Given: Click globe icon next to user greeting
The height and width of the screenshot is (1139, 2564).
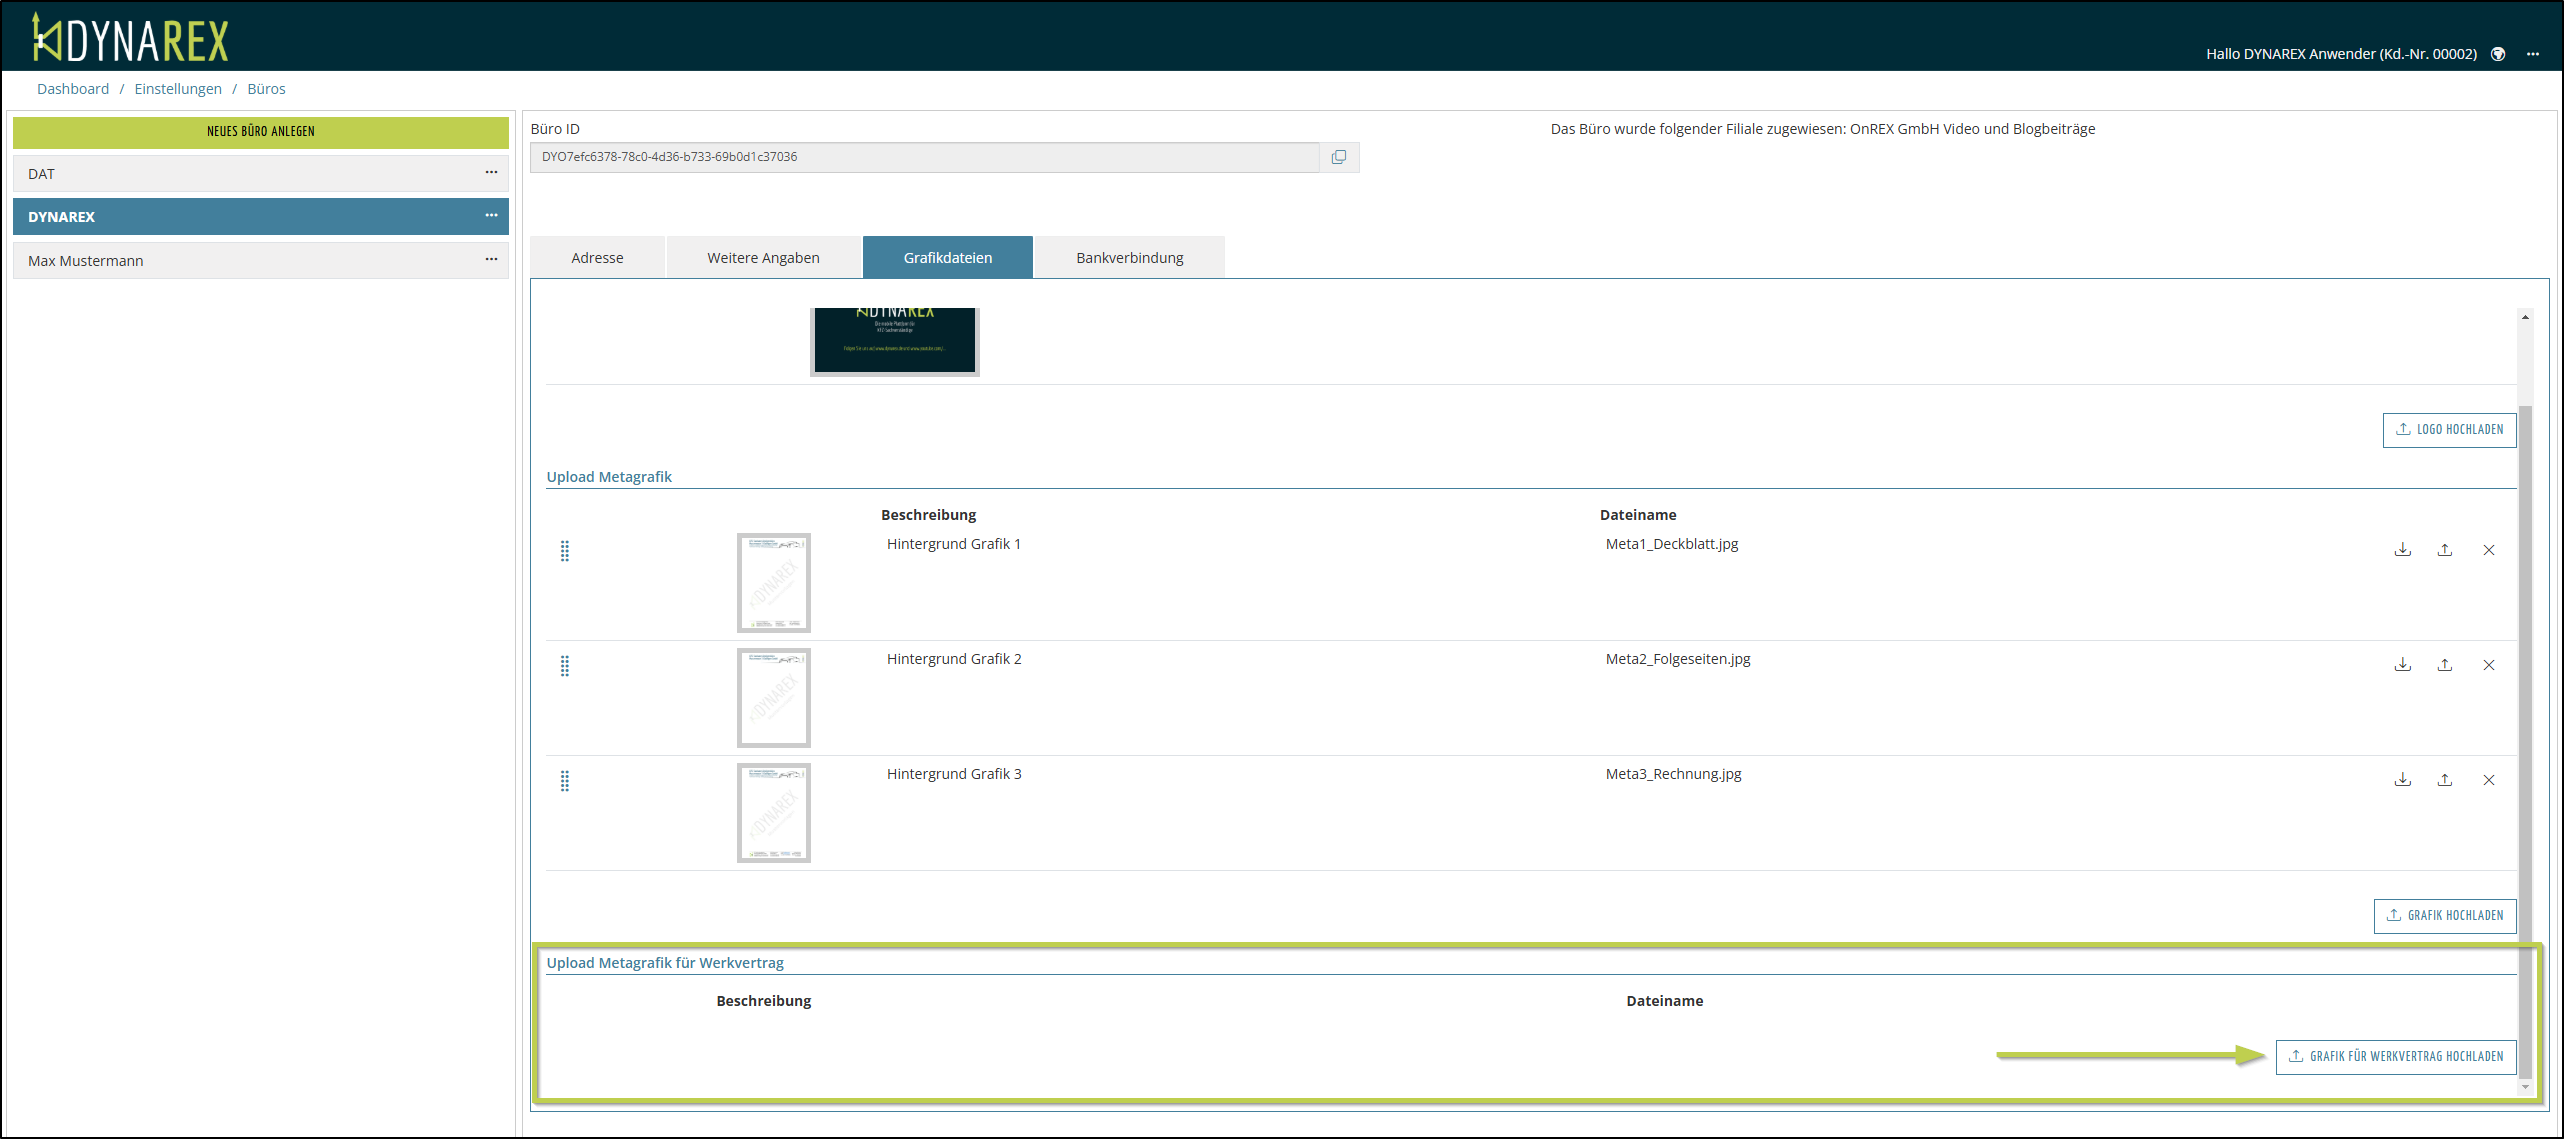Looking at the screenshot, I should (x=2497, y=54).
